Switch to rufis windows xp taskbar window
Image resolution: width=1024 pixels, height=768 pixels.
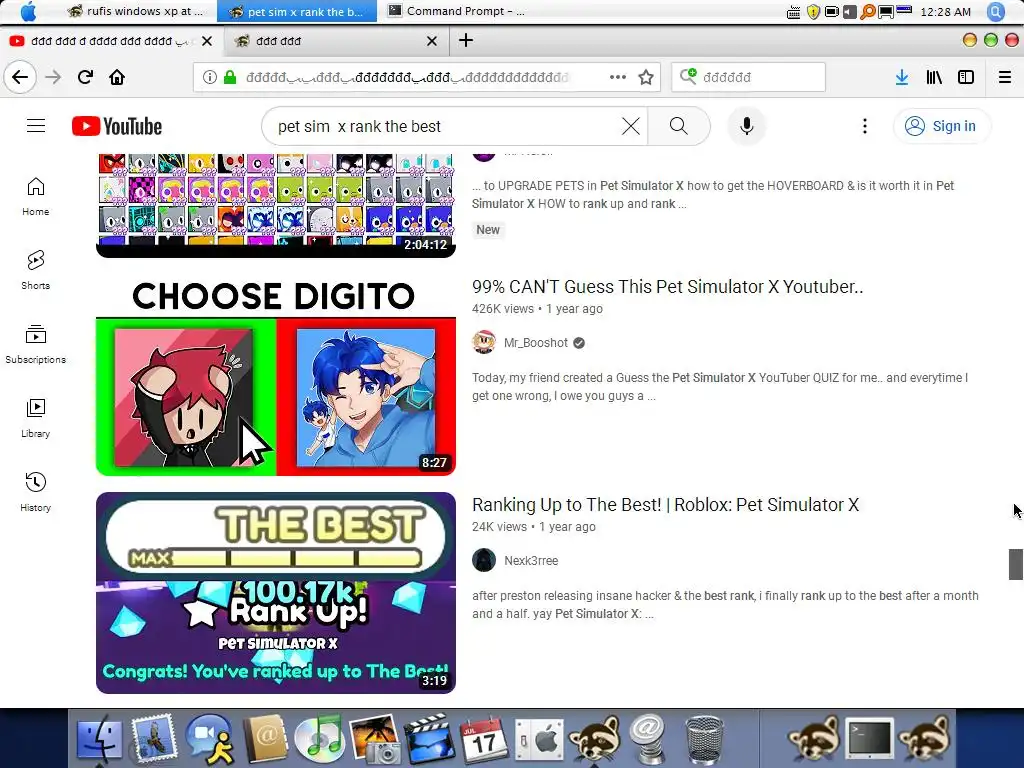click(x=135, y=11)
